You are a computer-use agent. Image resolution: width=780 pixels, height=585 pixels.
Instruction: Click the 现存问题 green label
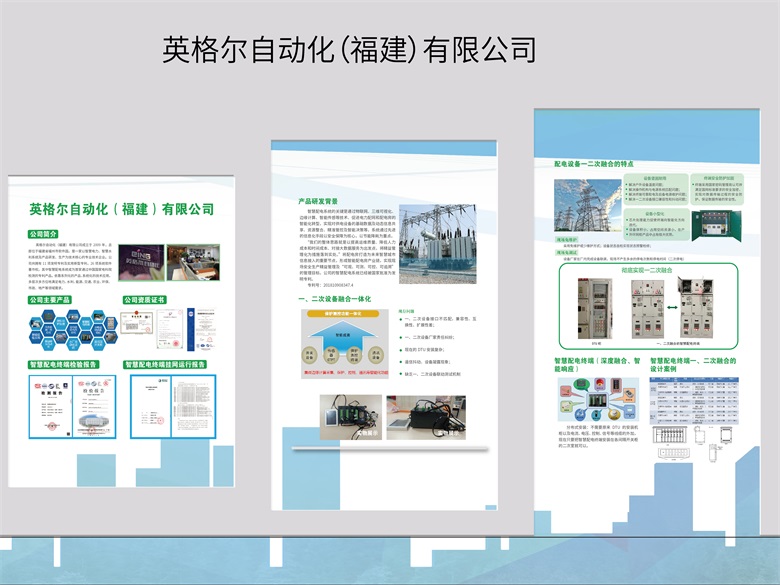[x=407, y=311]
